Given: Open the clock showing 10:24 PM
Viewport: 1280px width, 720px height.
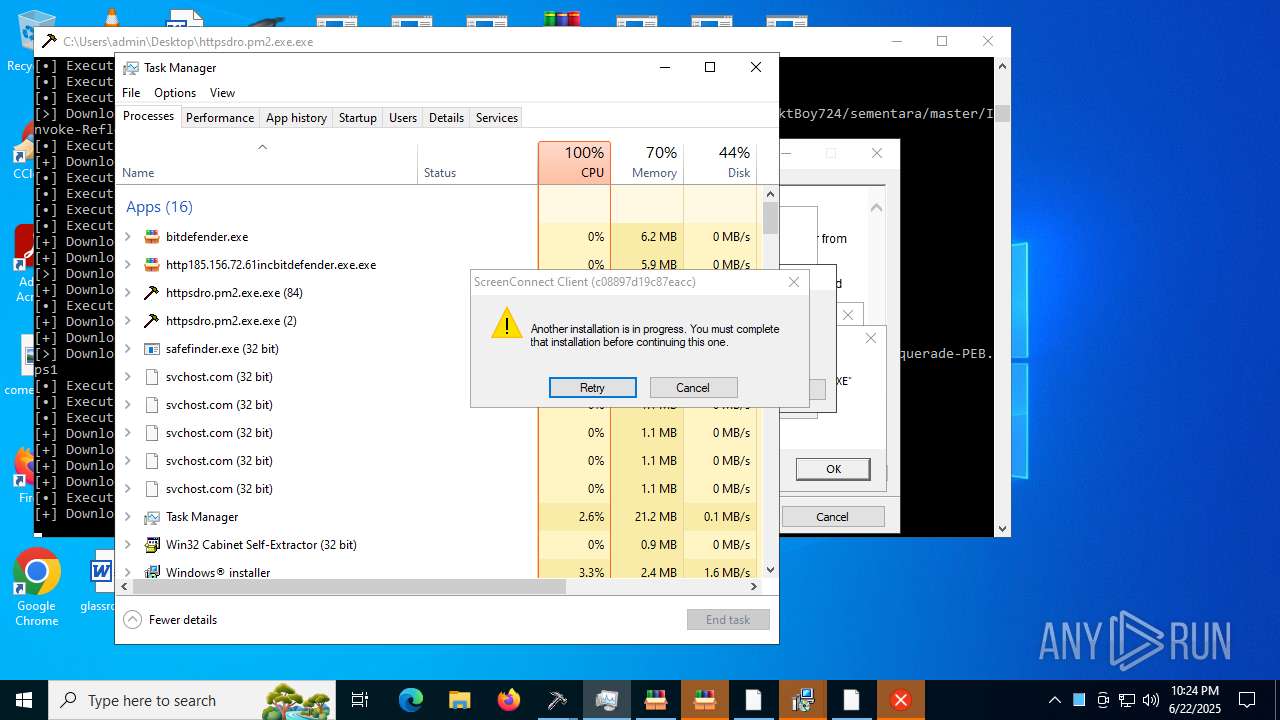Looking at the screenshot, I should pos(1194,700).
